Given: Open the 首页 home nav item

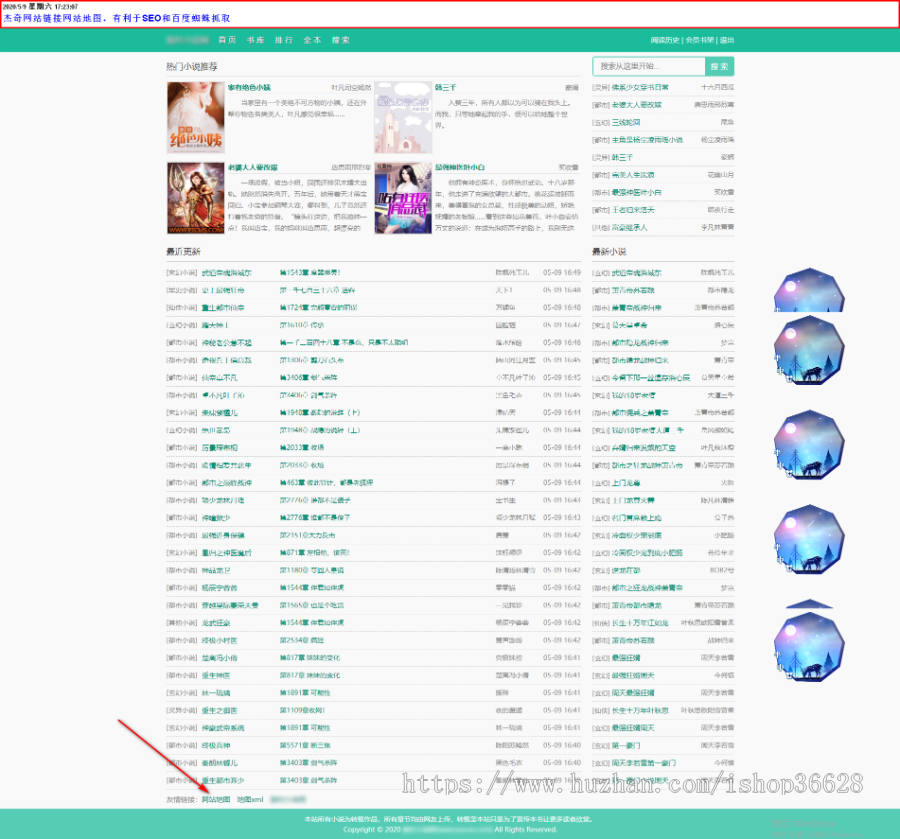Looking at the screenshot, I should coord(227,40).
